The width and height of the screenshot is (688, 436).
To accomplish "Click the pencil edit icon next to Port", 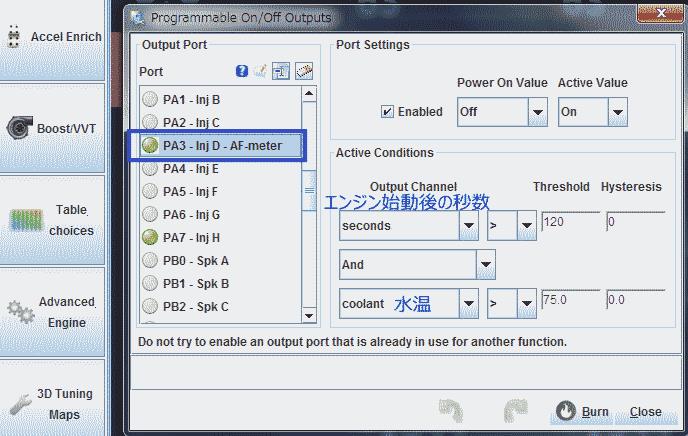I will point(261,71).
